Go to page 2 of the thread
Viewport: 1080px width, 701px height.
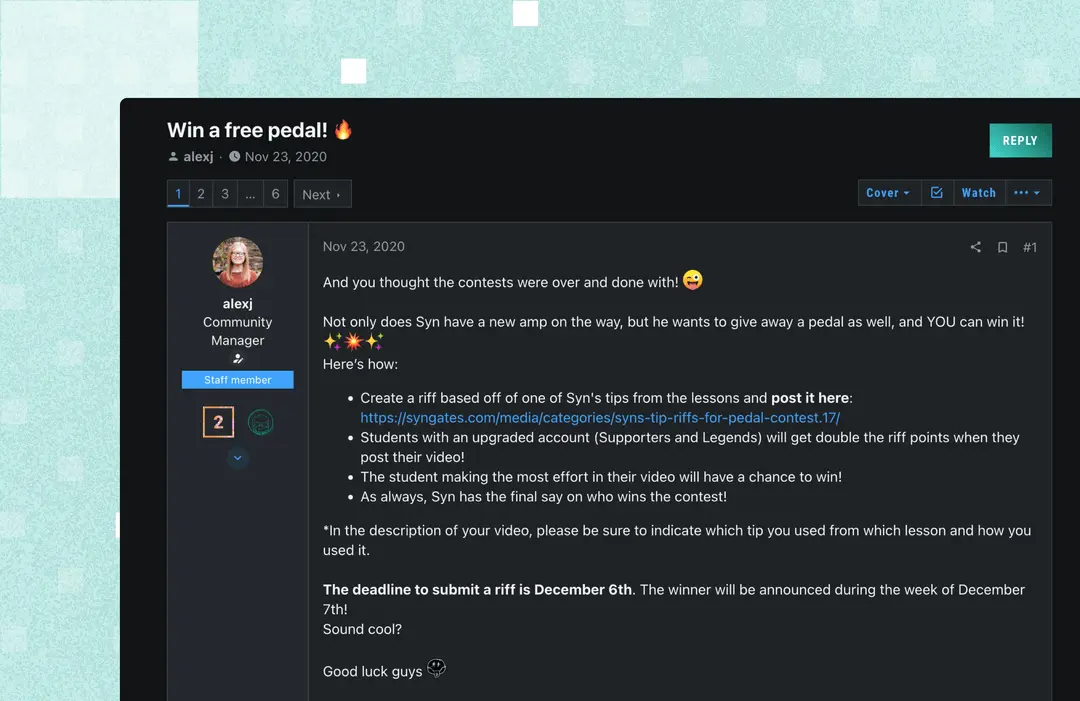pyautogui.click(x=201, y=194)
